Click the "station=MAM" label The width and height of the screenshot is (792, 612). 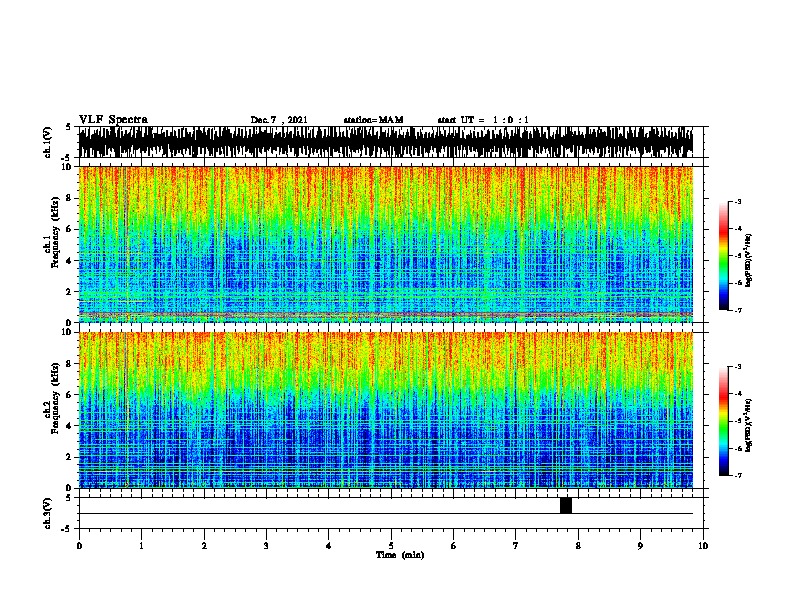(373, 120)
